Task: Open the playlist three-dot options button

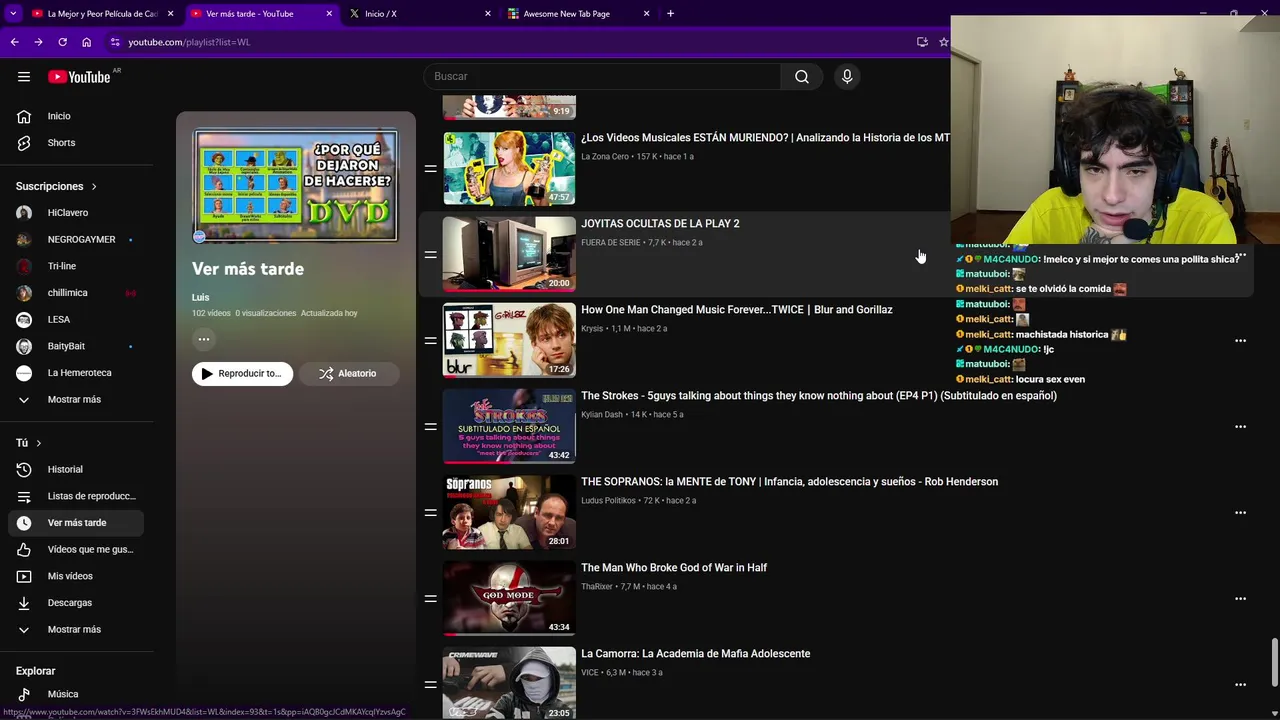Action: (204, 339)
